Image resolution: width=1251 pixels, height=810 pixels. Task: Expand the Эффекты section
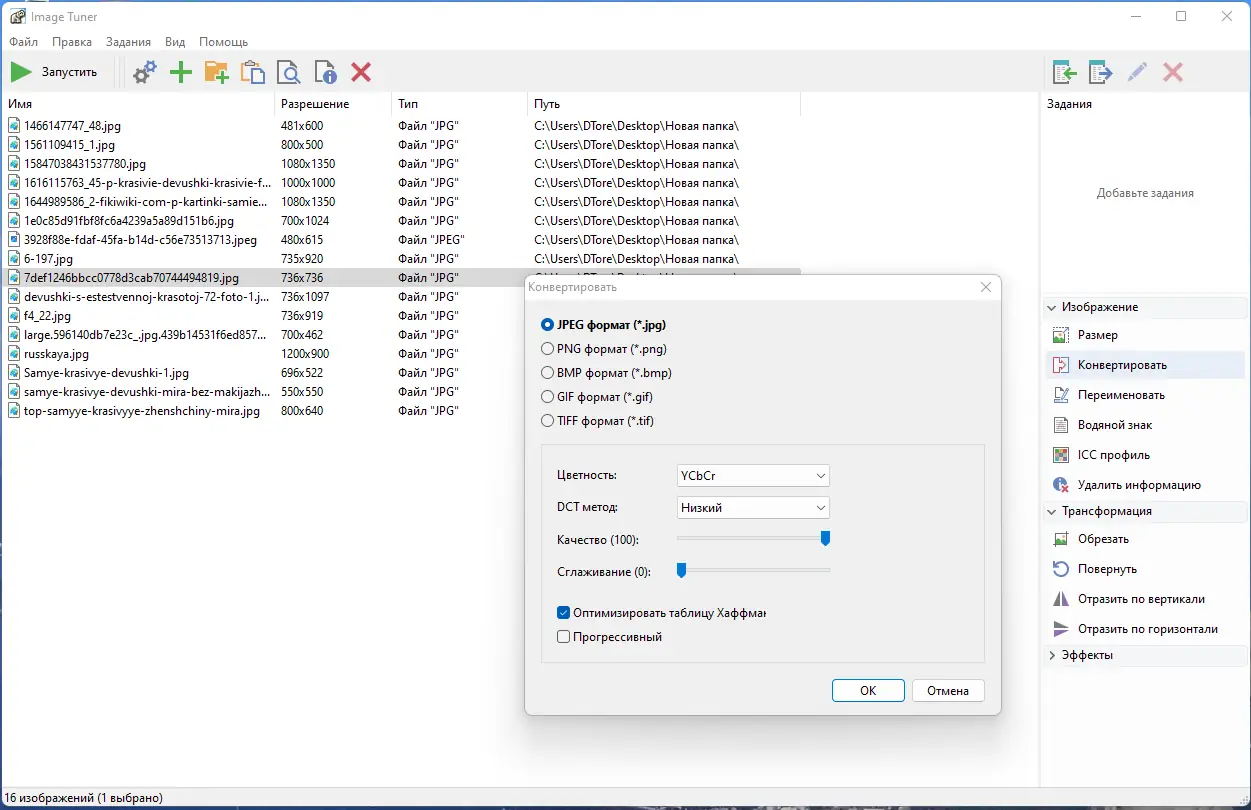click(1052, 656)
